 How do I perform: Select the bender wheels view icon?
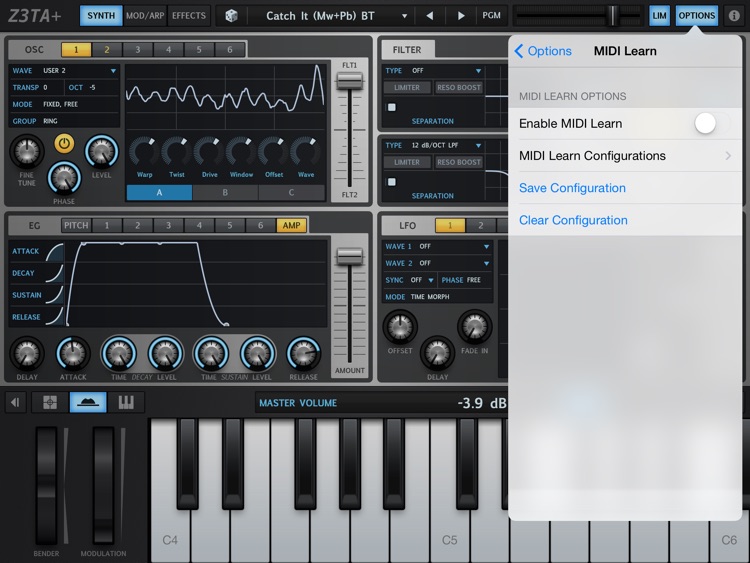[x=88, y=402]
